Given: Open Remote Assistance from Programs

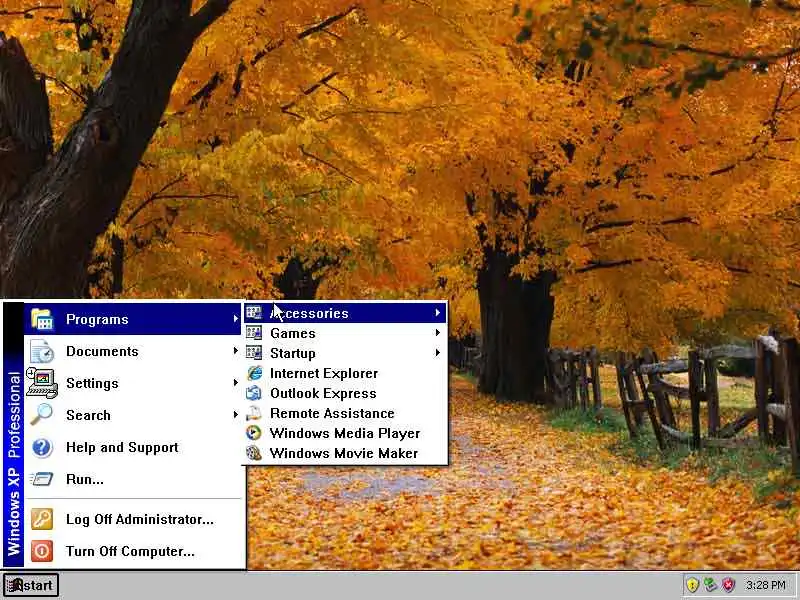Looking at the screenshot, I should click(x=345, y=413).
